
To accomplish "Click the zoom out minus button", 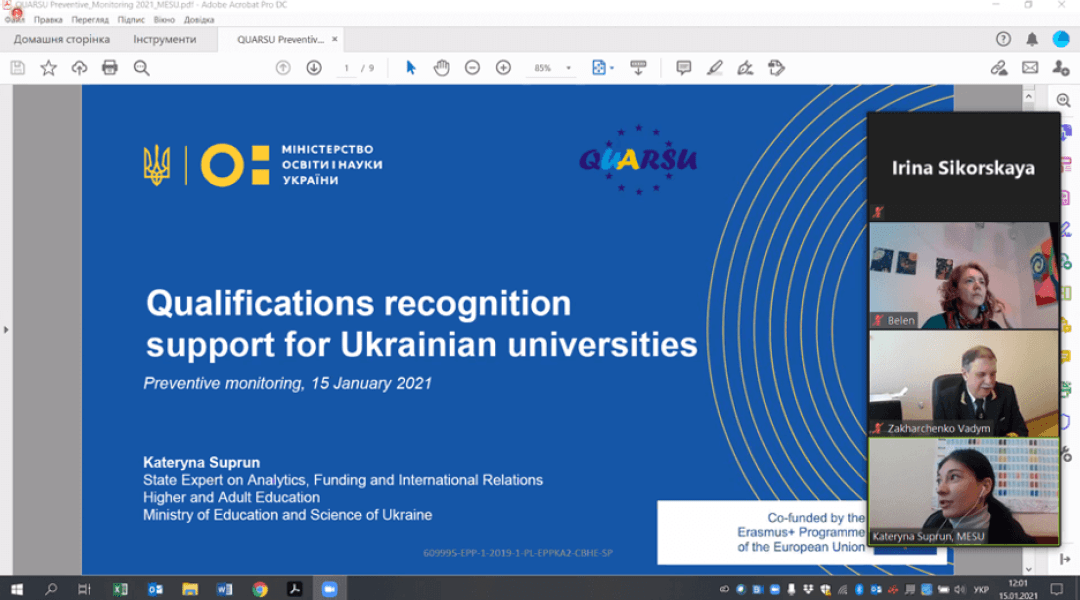I will (x=472, y=68).
